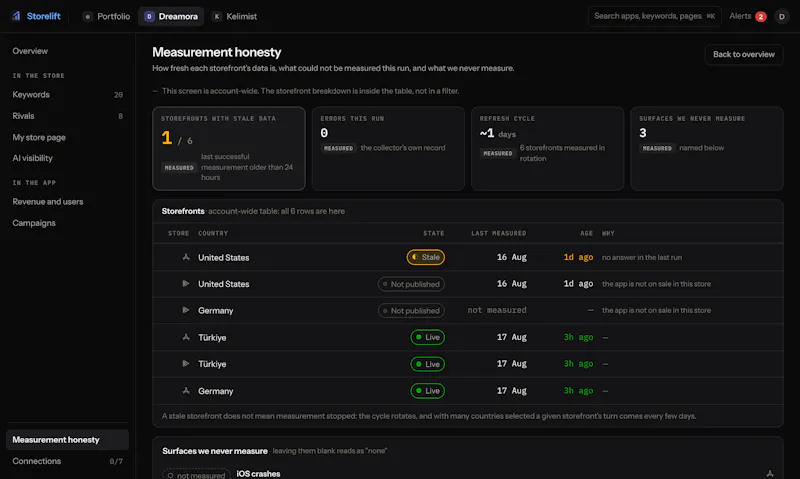The width and height of the screenshot is (800, 479).
Task: Select Measurement honesty in sidebar
Action: (x=67, y=440)
